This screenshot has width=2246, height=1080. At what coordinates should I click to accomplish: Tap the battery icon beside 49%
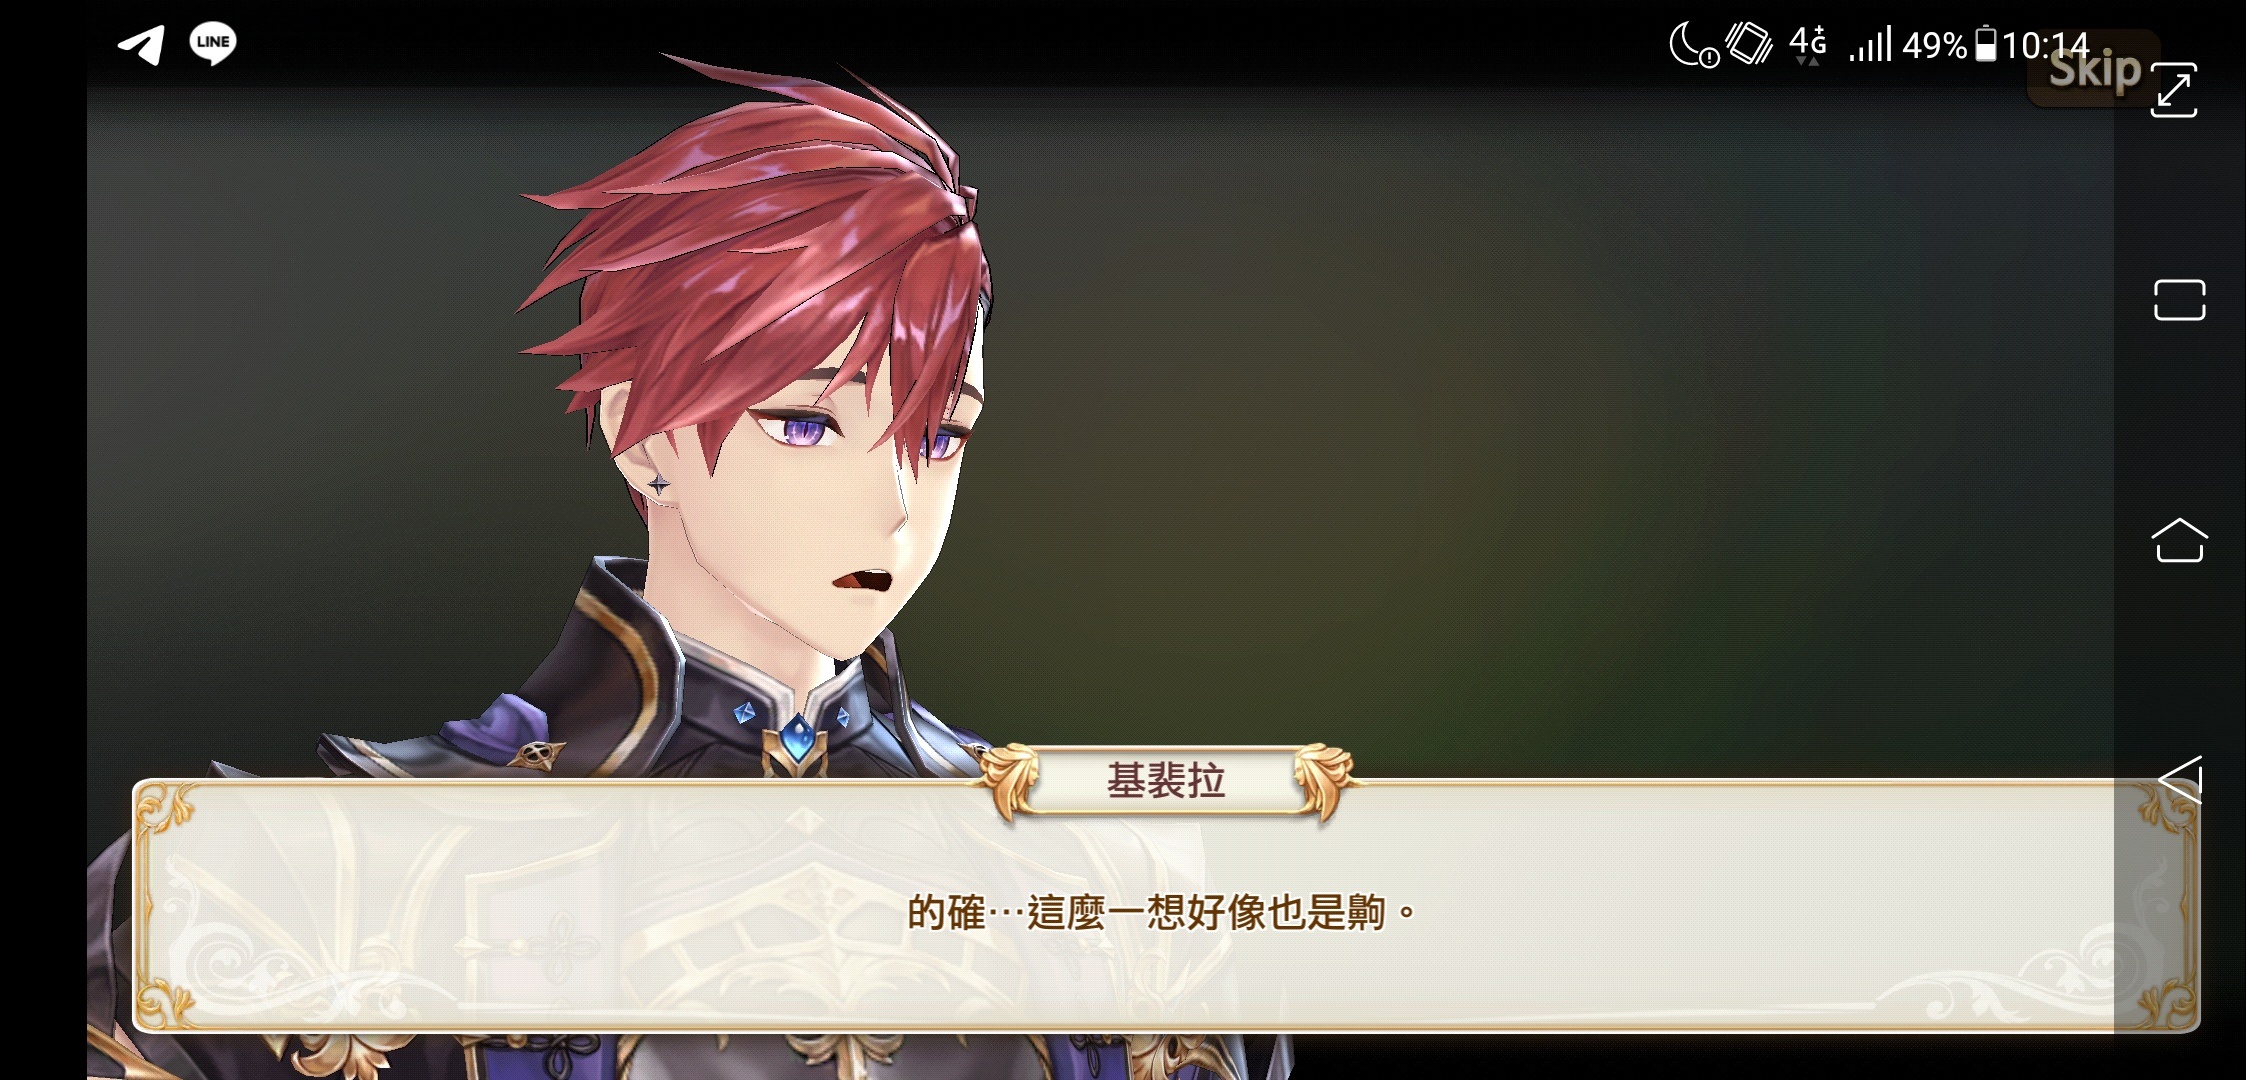click(x=1986, y=44)
